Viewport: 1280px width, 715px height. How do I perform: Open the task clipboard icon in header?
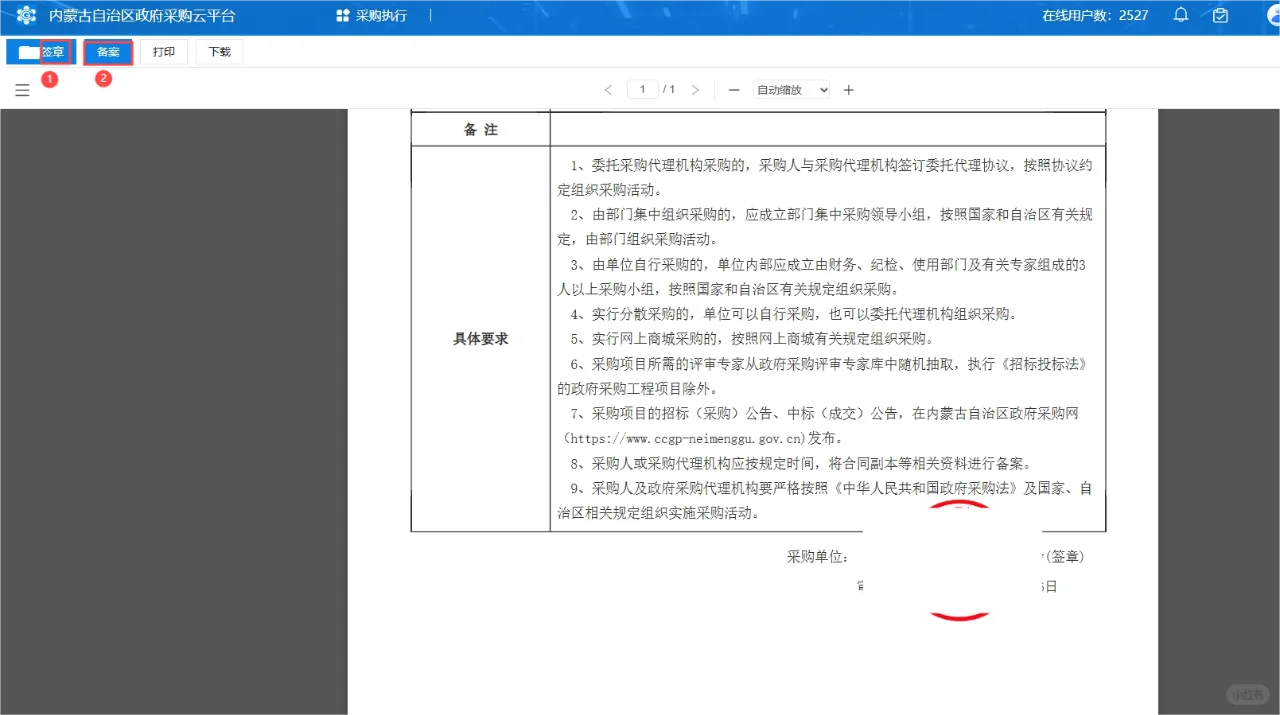click(x=1220, y=15)
